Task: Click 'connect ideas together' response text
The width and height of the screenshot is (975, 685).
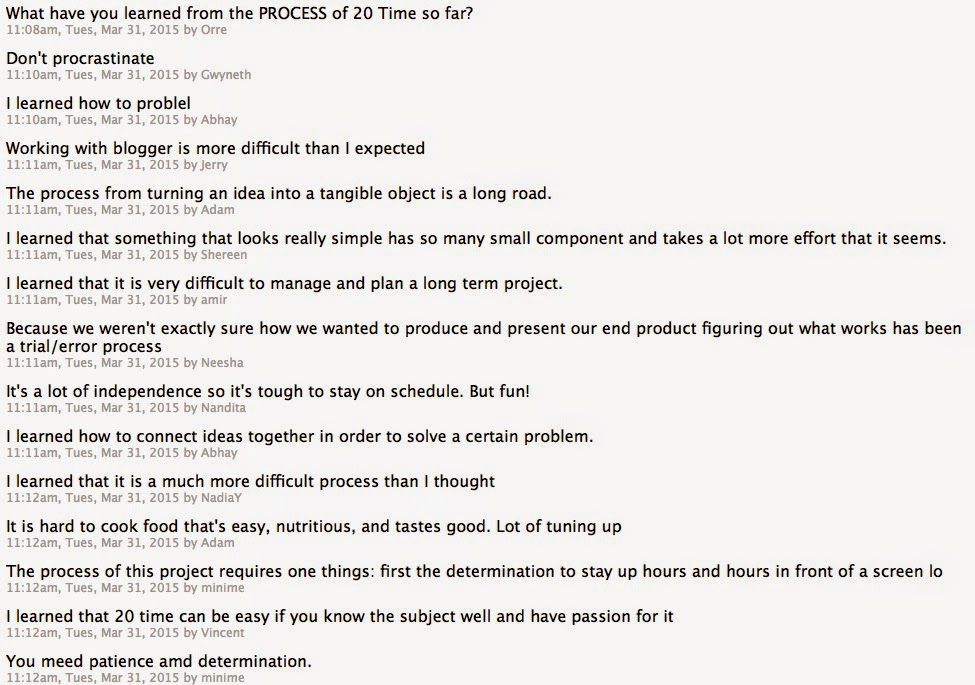Action: point(299,437)
